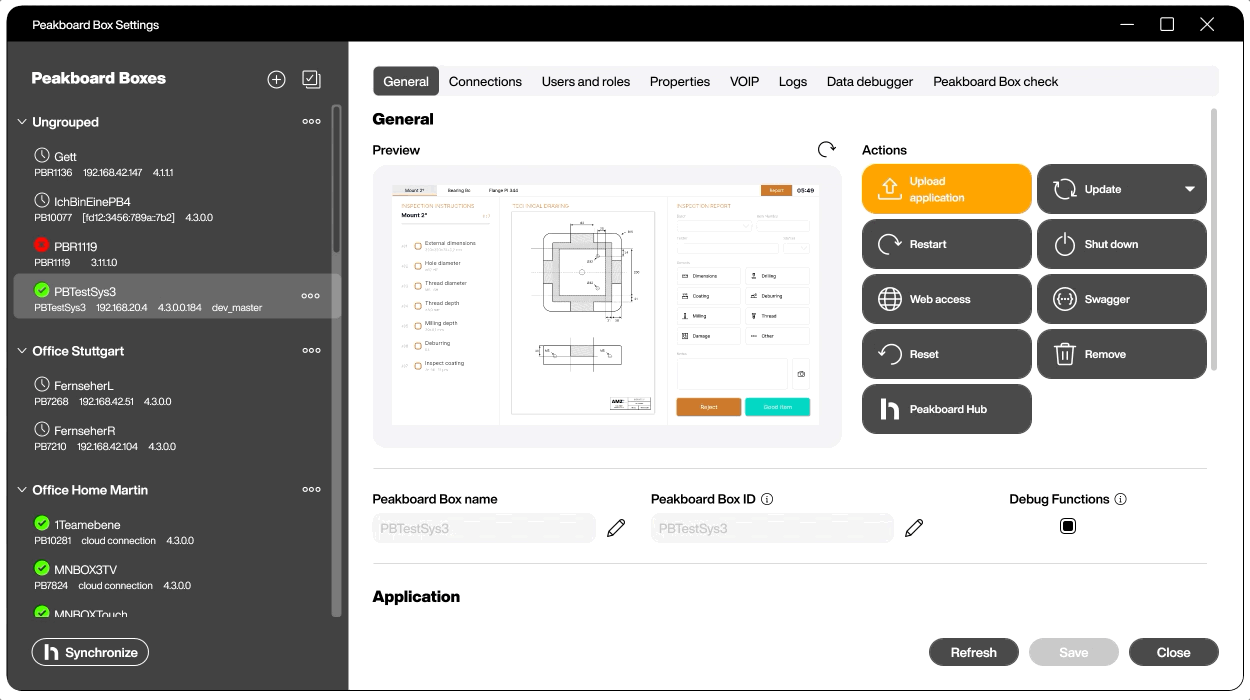The width and height of the screenshot is (1250, 700).
Task: Click the Peakboard Box name input field
Action: click(485, 528)
